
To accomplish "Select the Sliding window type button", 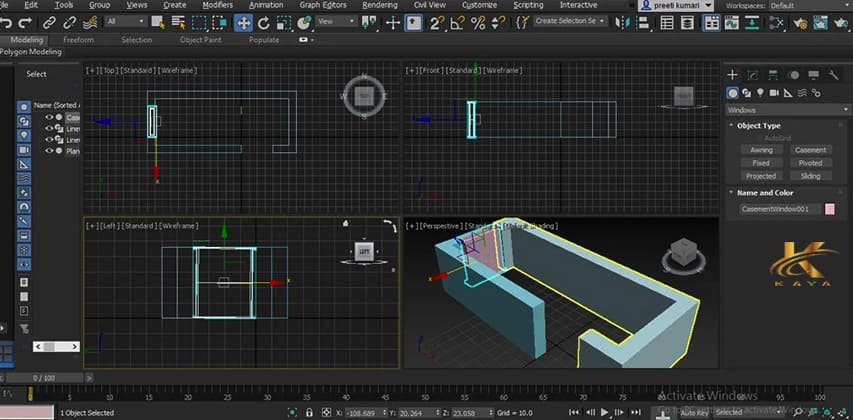I will pyautogui.click(x=810, y=176).
